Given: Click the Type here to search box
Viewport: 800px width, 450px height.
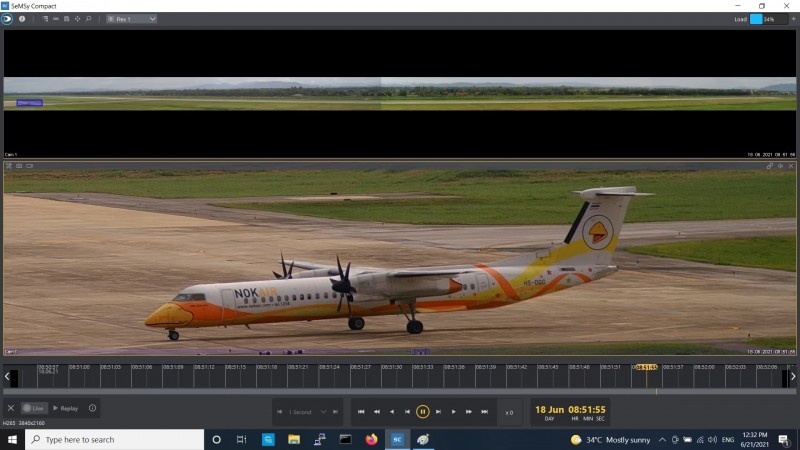Looking at the screenshot, I should (x=114, y=439).
